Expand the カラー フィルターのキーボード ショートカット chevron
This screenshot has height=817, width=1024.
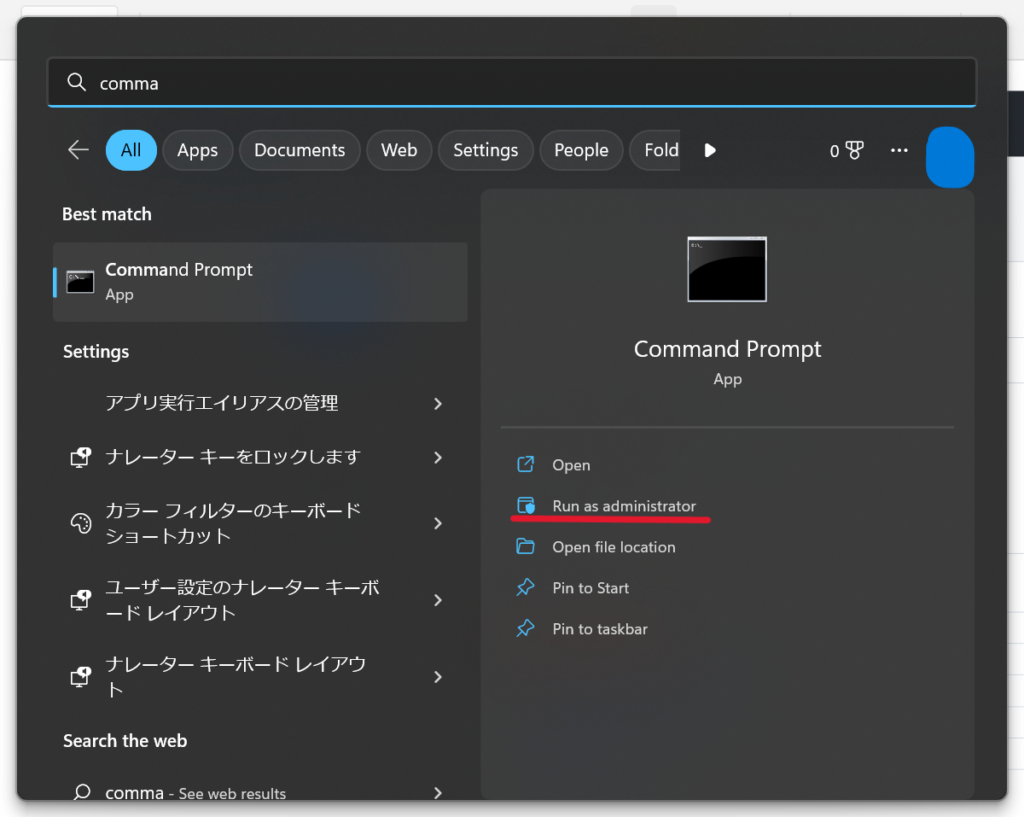438,523
